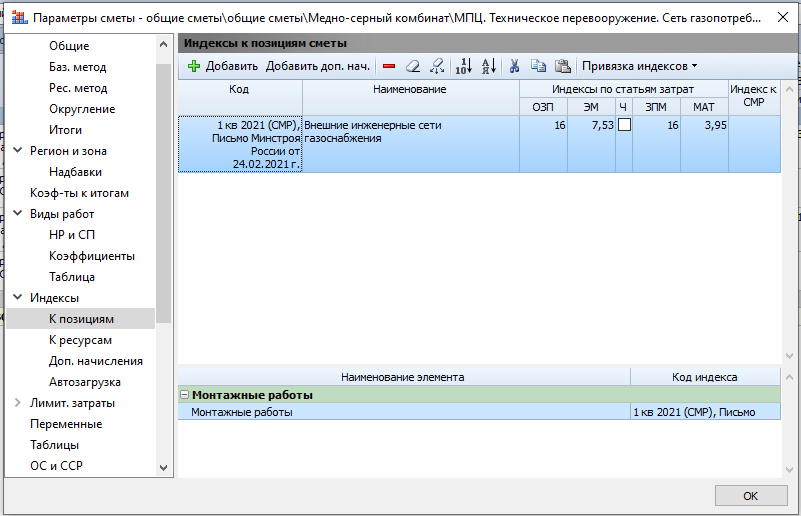Open Итоги section
Viewport: 801px width, 516px height.
[x=65, y=130]
